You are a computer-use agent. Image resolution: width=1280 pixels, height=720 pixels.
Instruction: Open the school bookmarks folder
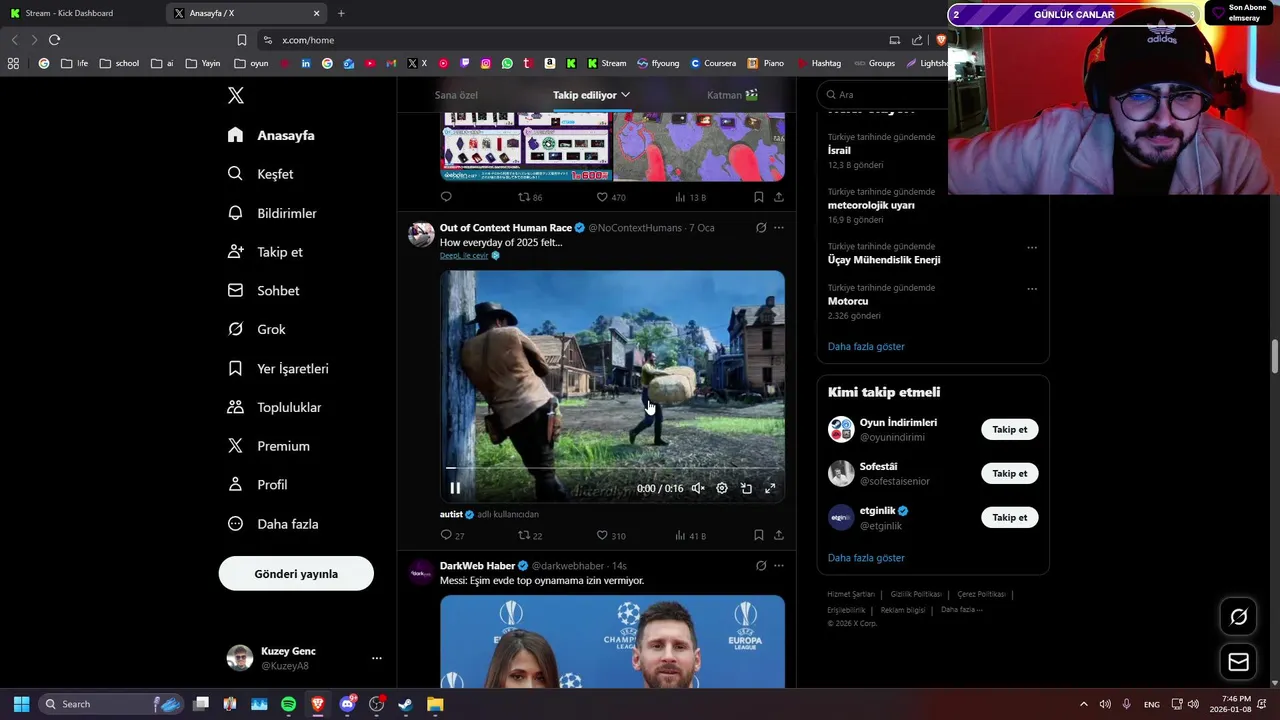pyautogui.click(x=119, y=63)
